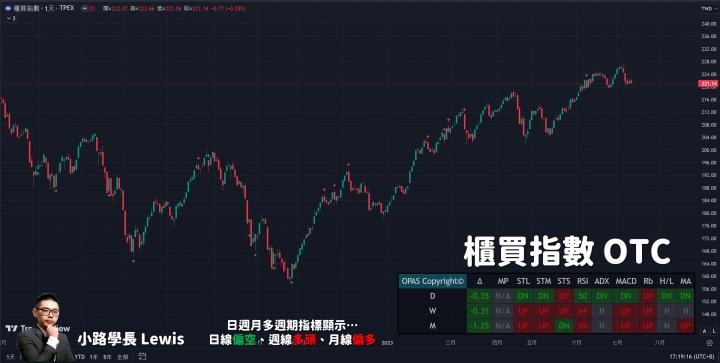Select the 5年 date range

(107, 357)
